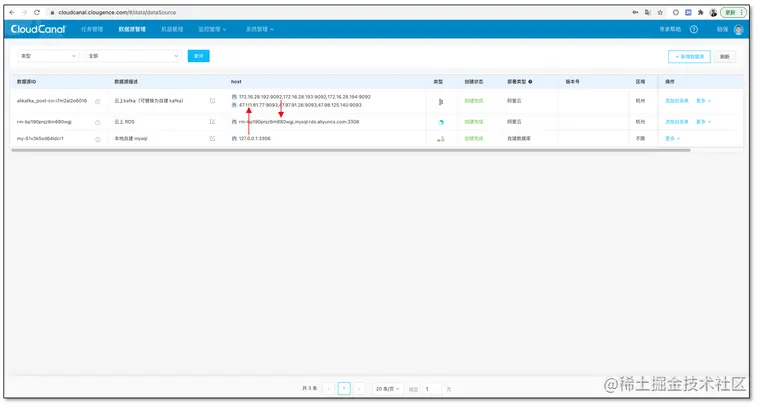Bookmark this page with the star icon
The image size is (760, 407).
click(660, 13)
